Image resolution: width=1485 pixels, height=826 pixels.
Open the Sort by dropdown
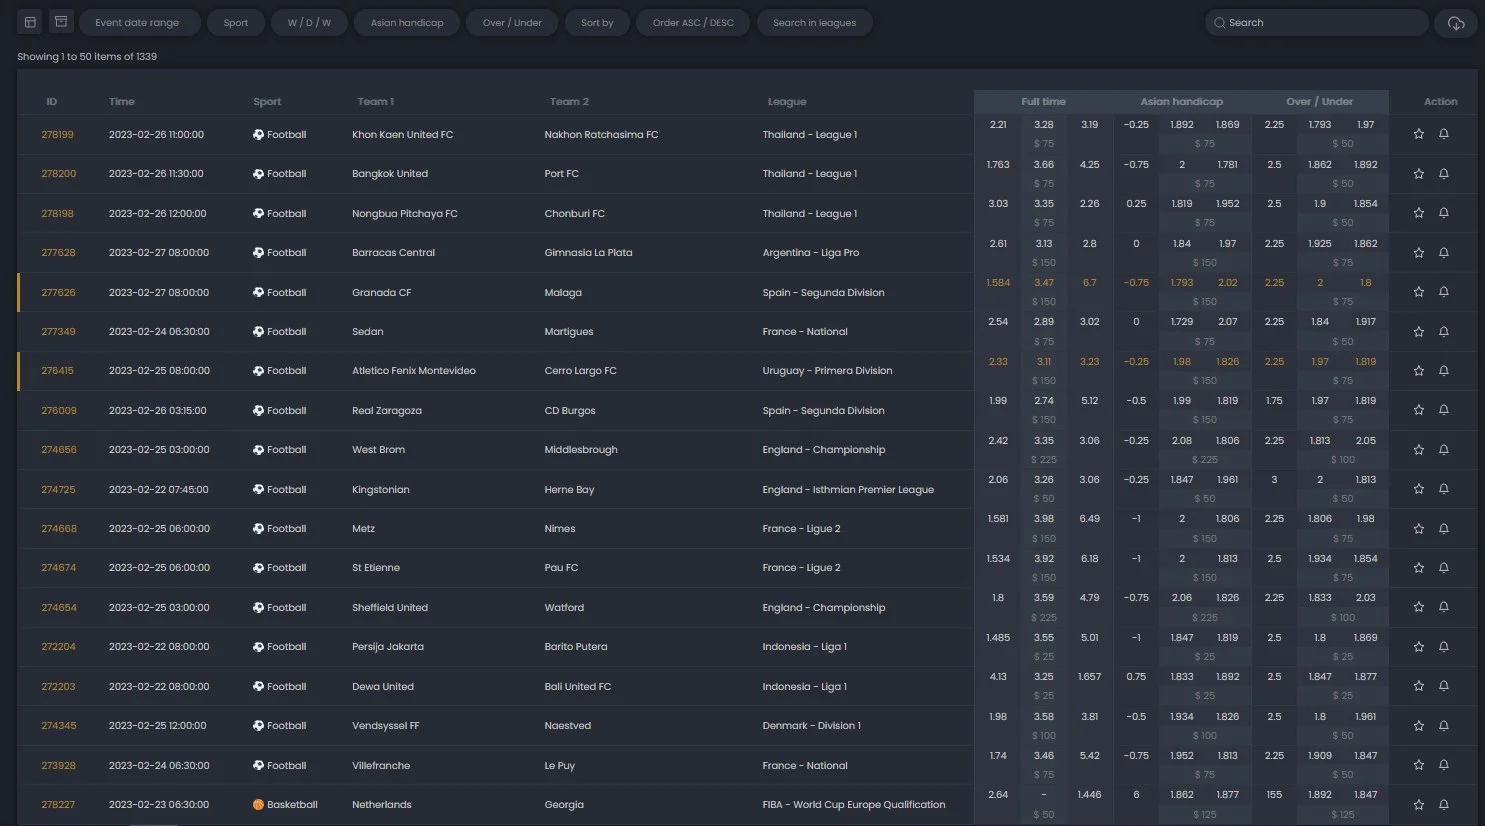(597, 23)
